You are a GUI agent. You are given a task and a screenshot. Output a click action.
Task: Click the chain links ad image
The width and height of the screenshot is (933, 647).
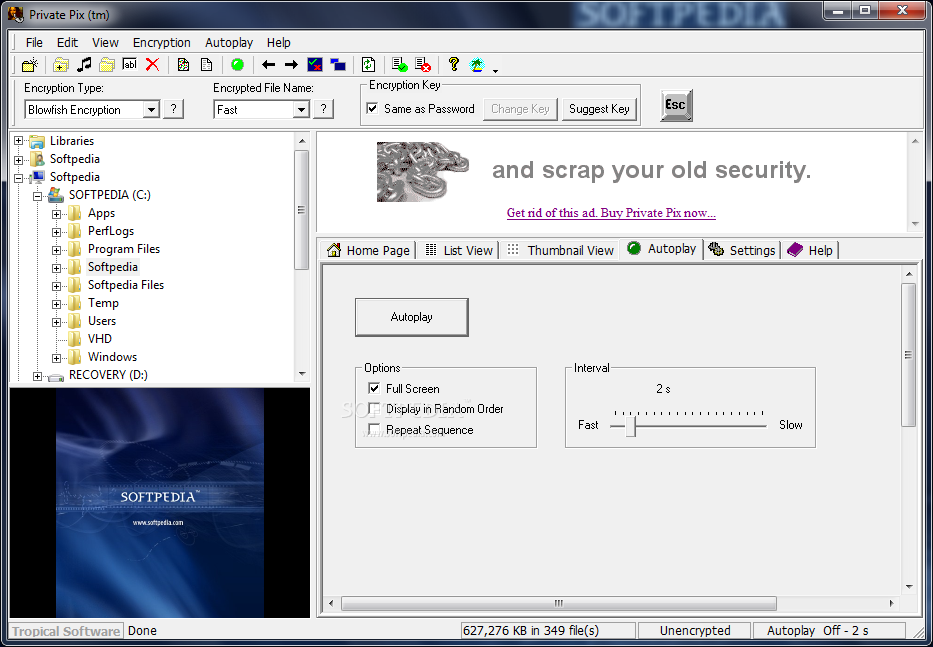pyautogui.click(x=422, y=171)
